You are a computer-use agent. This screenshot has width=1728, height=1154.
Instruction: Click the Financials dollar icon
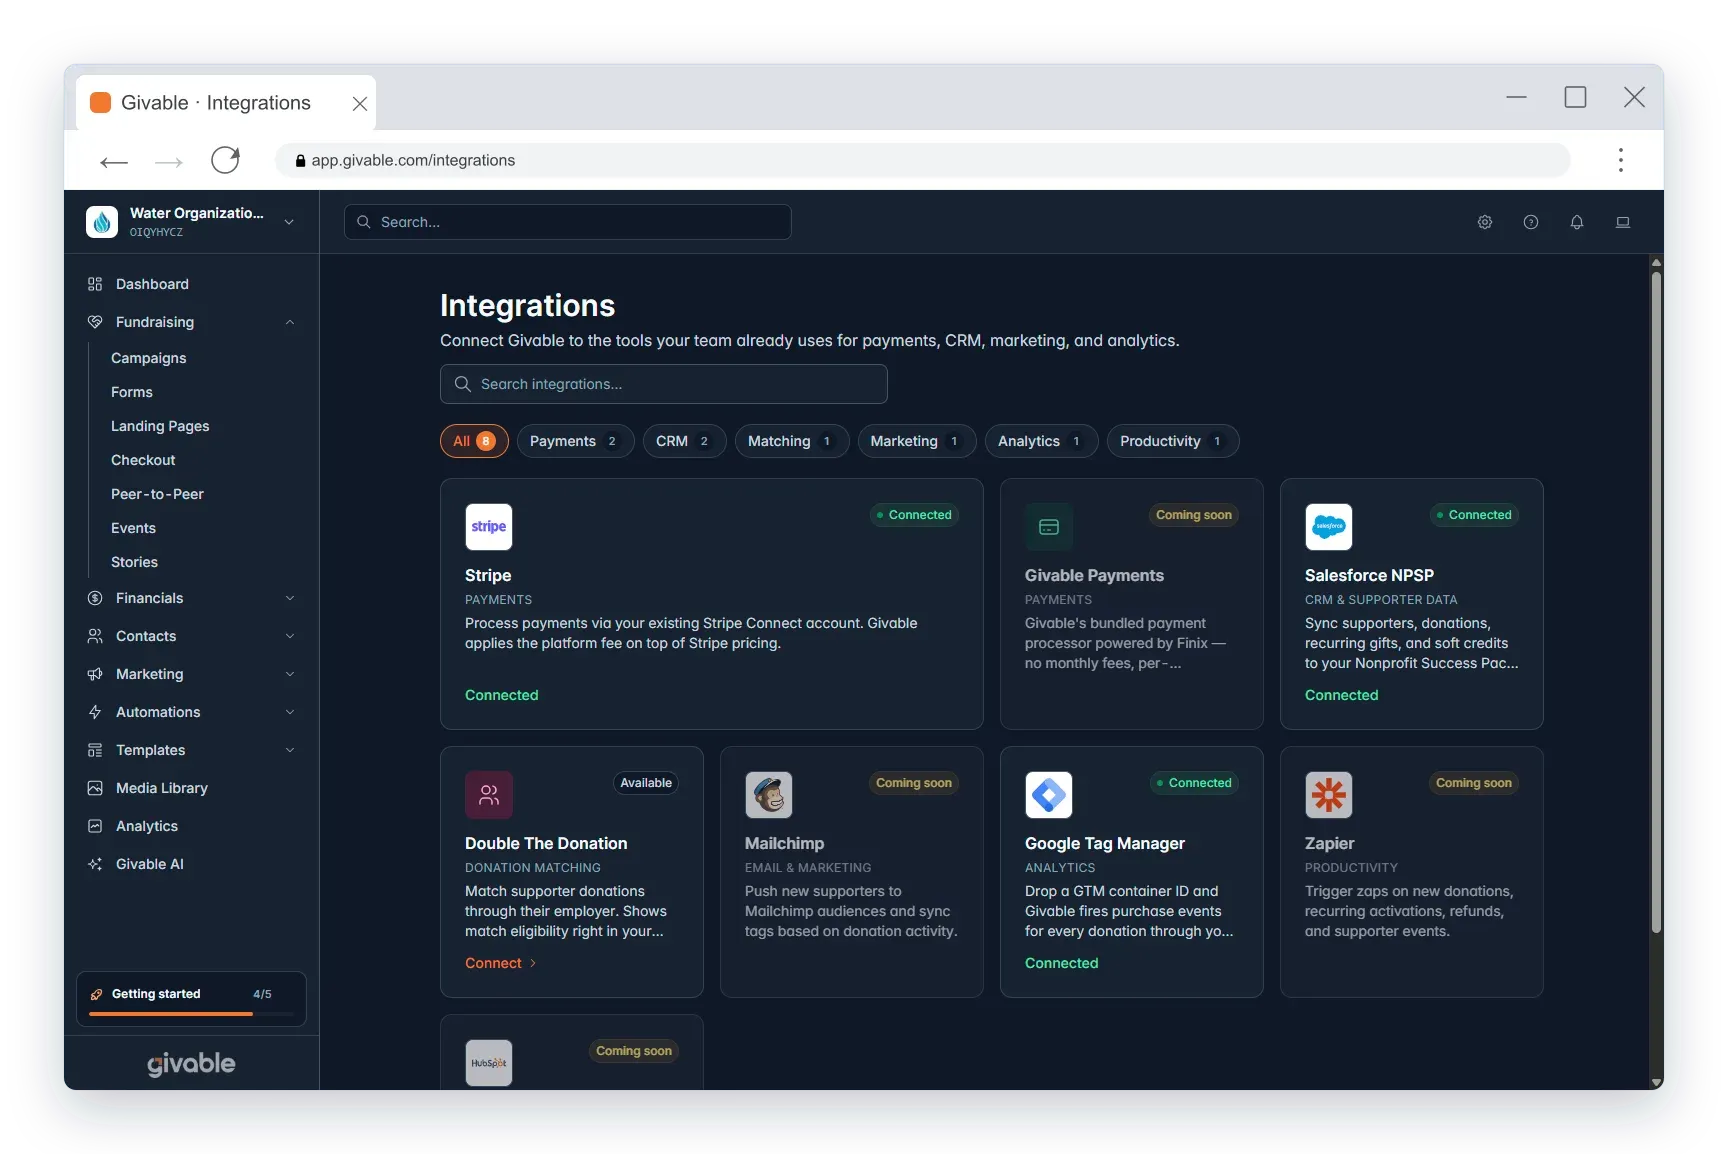[95, 598]
